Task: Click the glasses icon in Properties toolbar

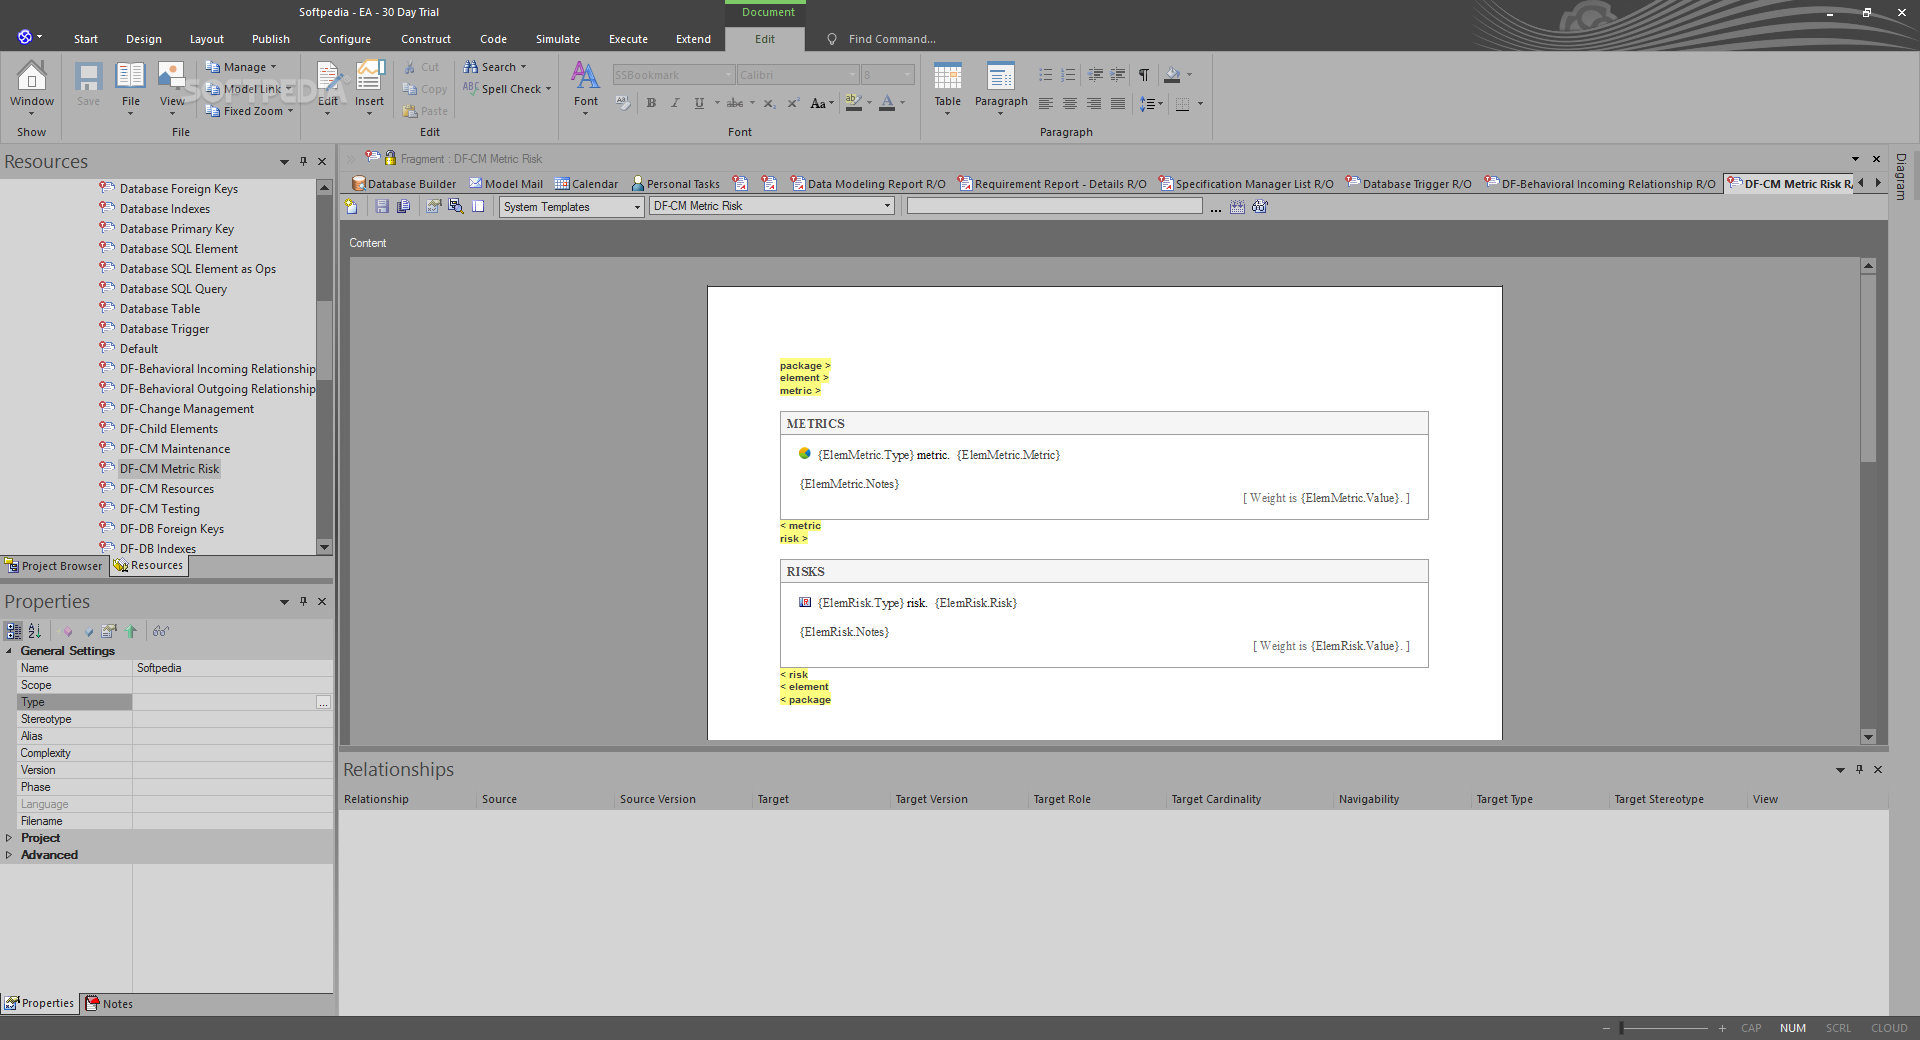Action: pyautogui.click(x=161, y=631)
